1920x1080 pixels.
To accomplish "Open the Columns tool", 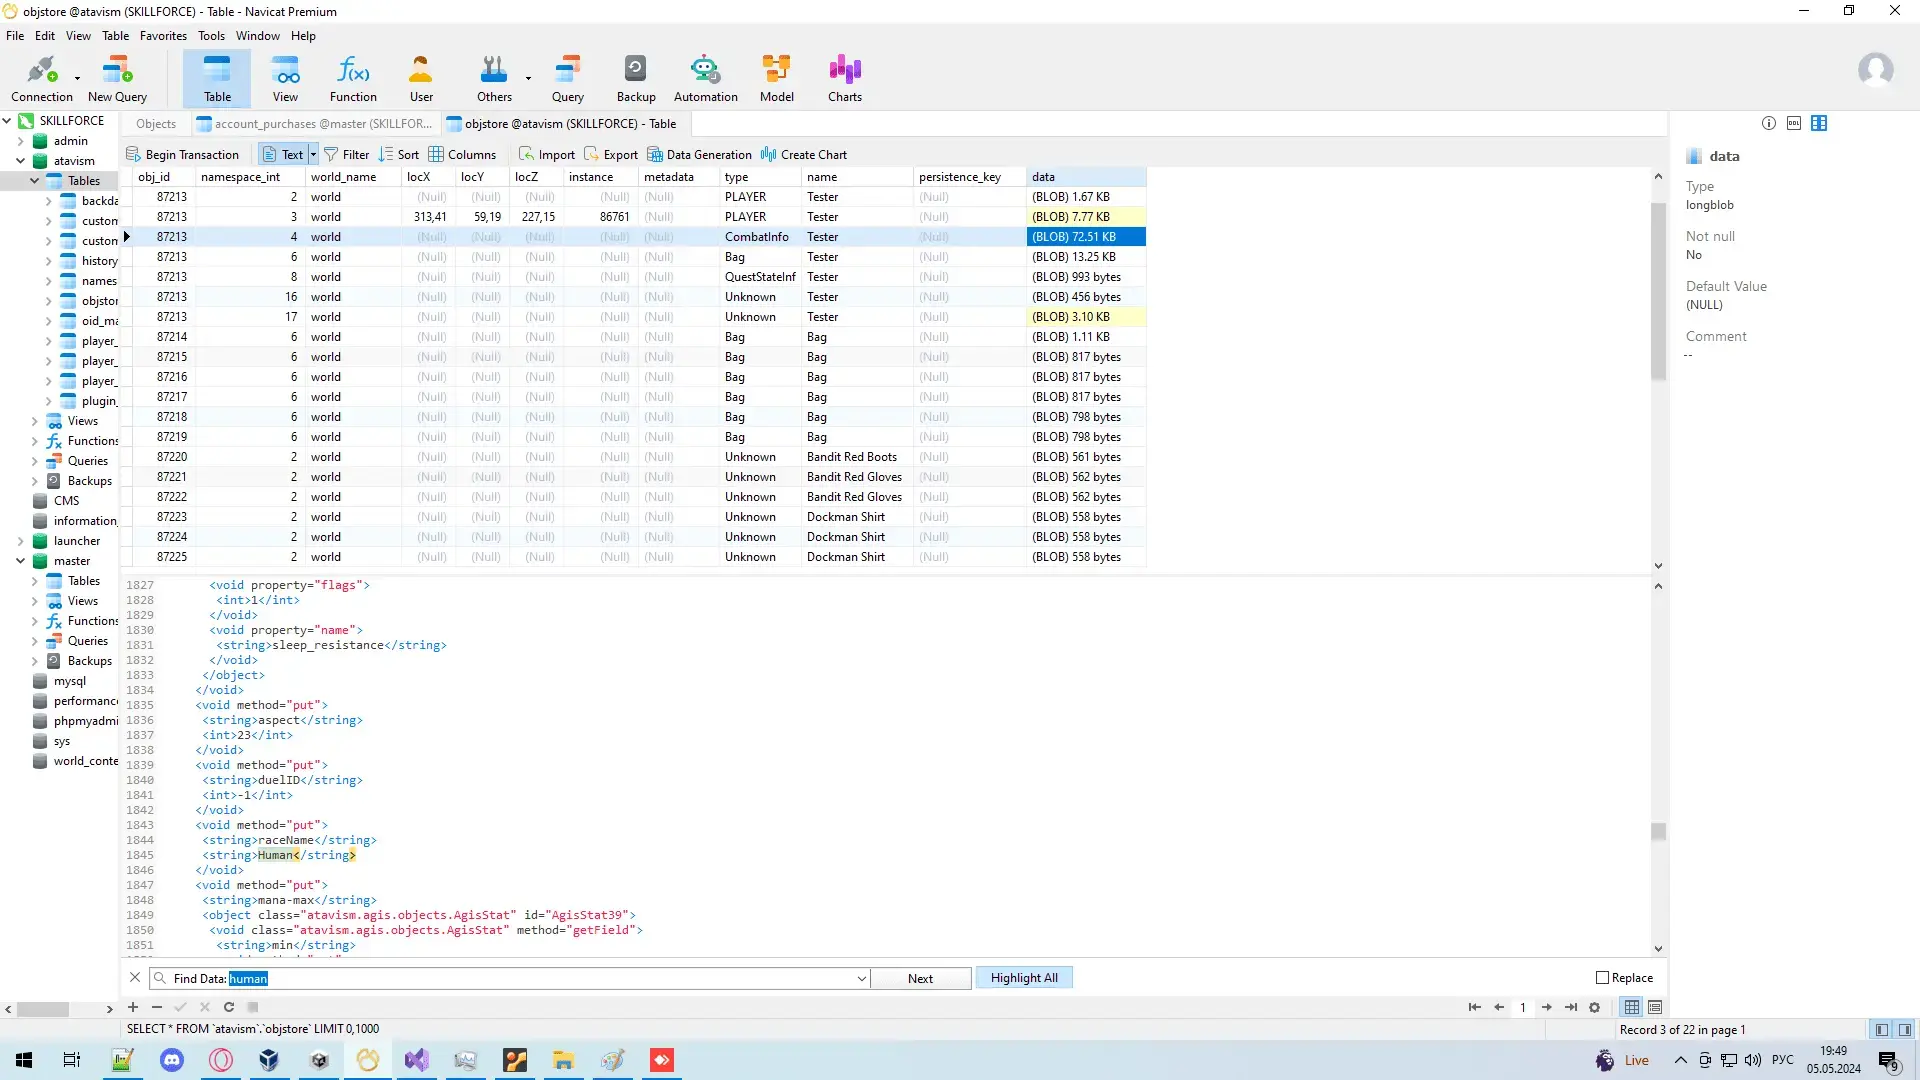I will 462,154.
